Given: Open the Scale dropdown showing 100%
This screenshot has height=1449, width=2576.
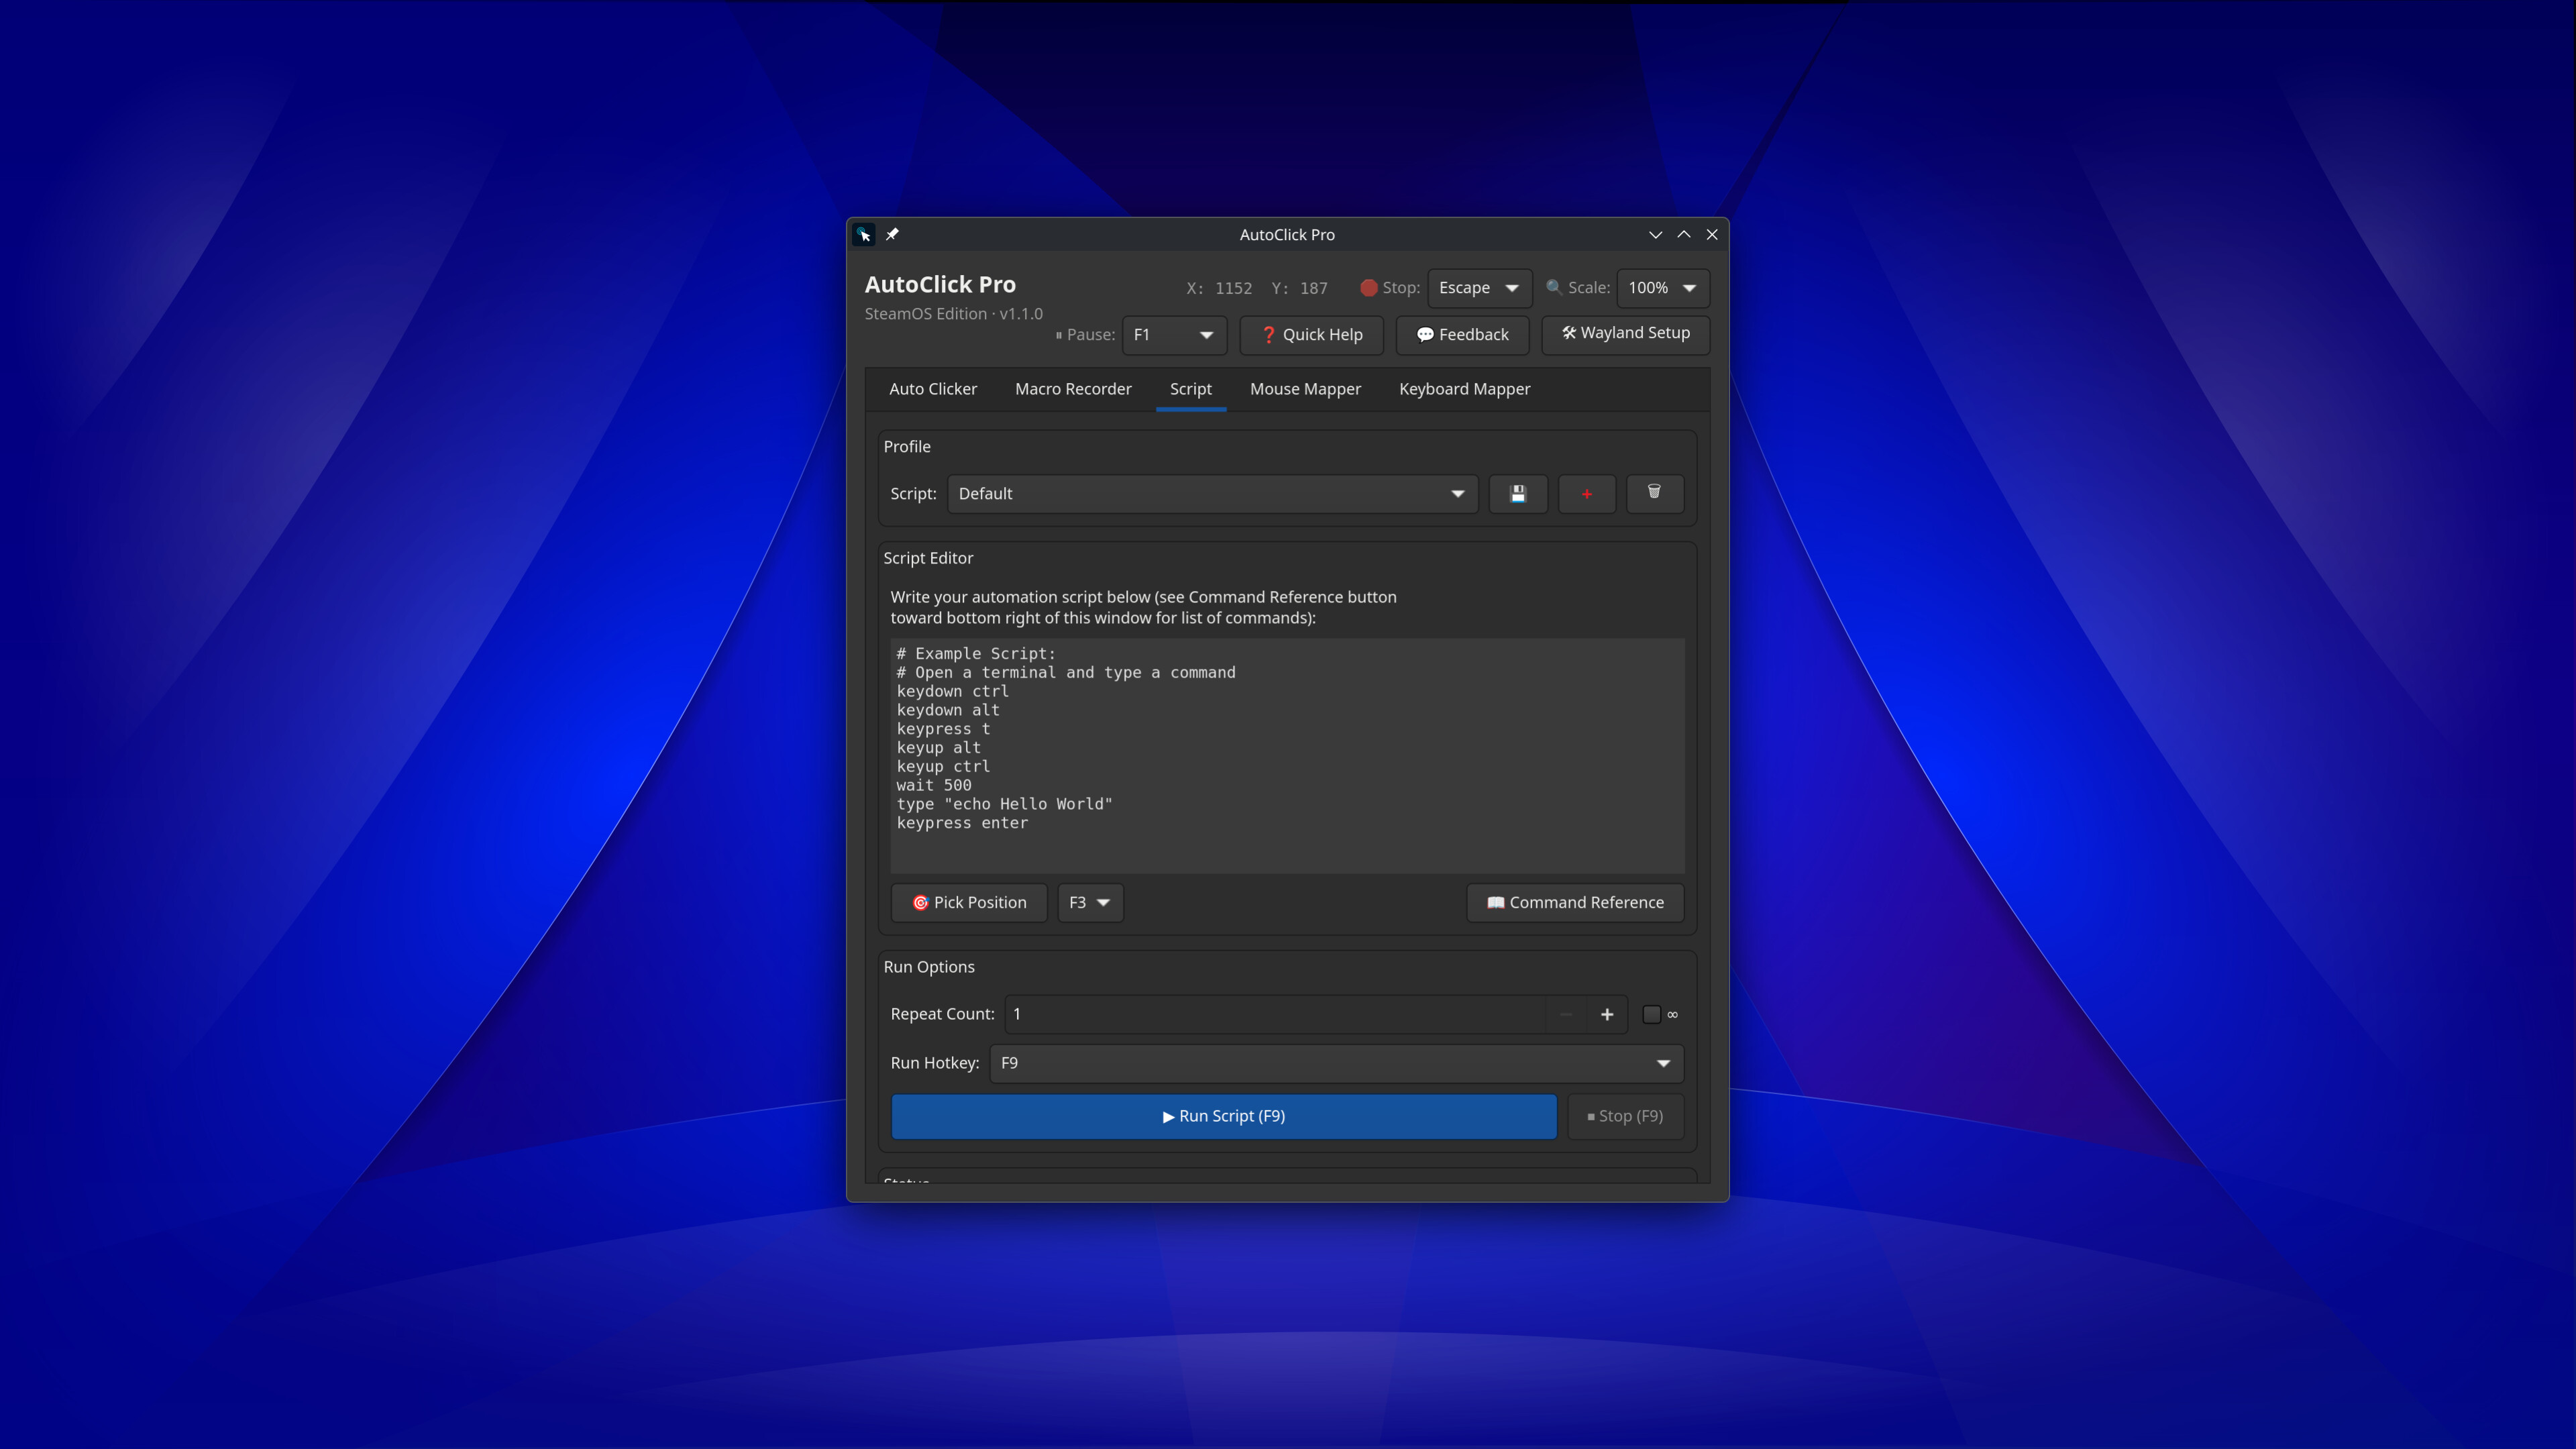Looking at the screenshot, I should pos(1663,288).
